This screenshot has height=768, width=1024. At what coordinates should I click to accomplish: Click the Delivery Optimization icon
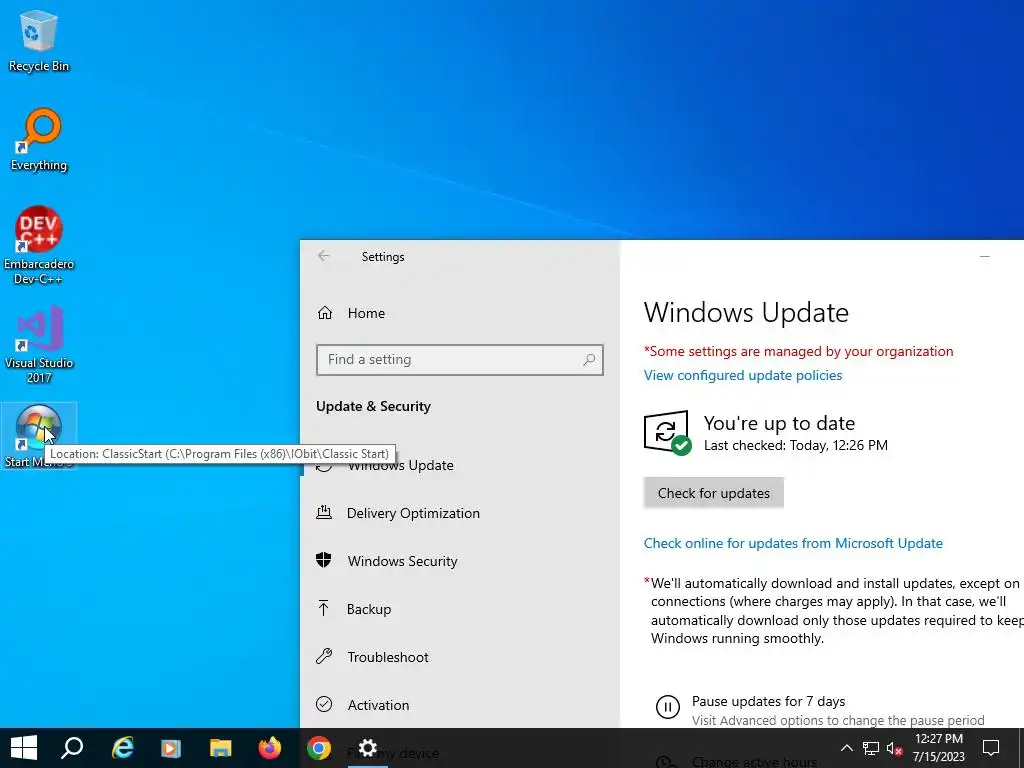324,513
